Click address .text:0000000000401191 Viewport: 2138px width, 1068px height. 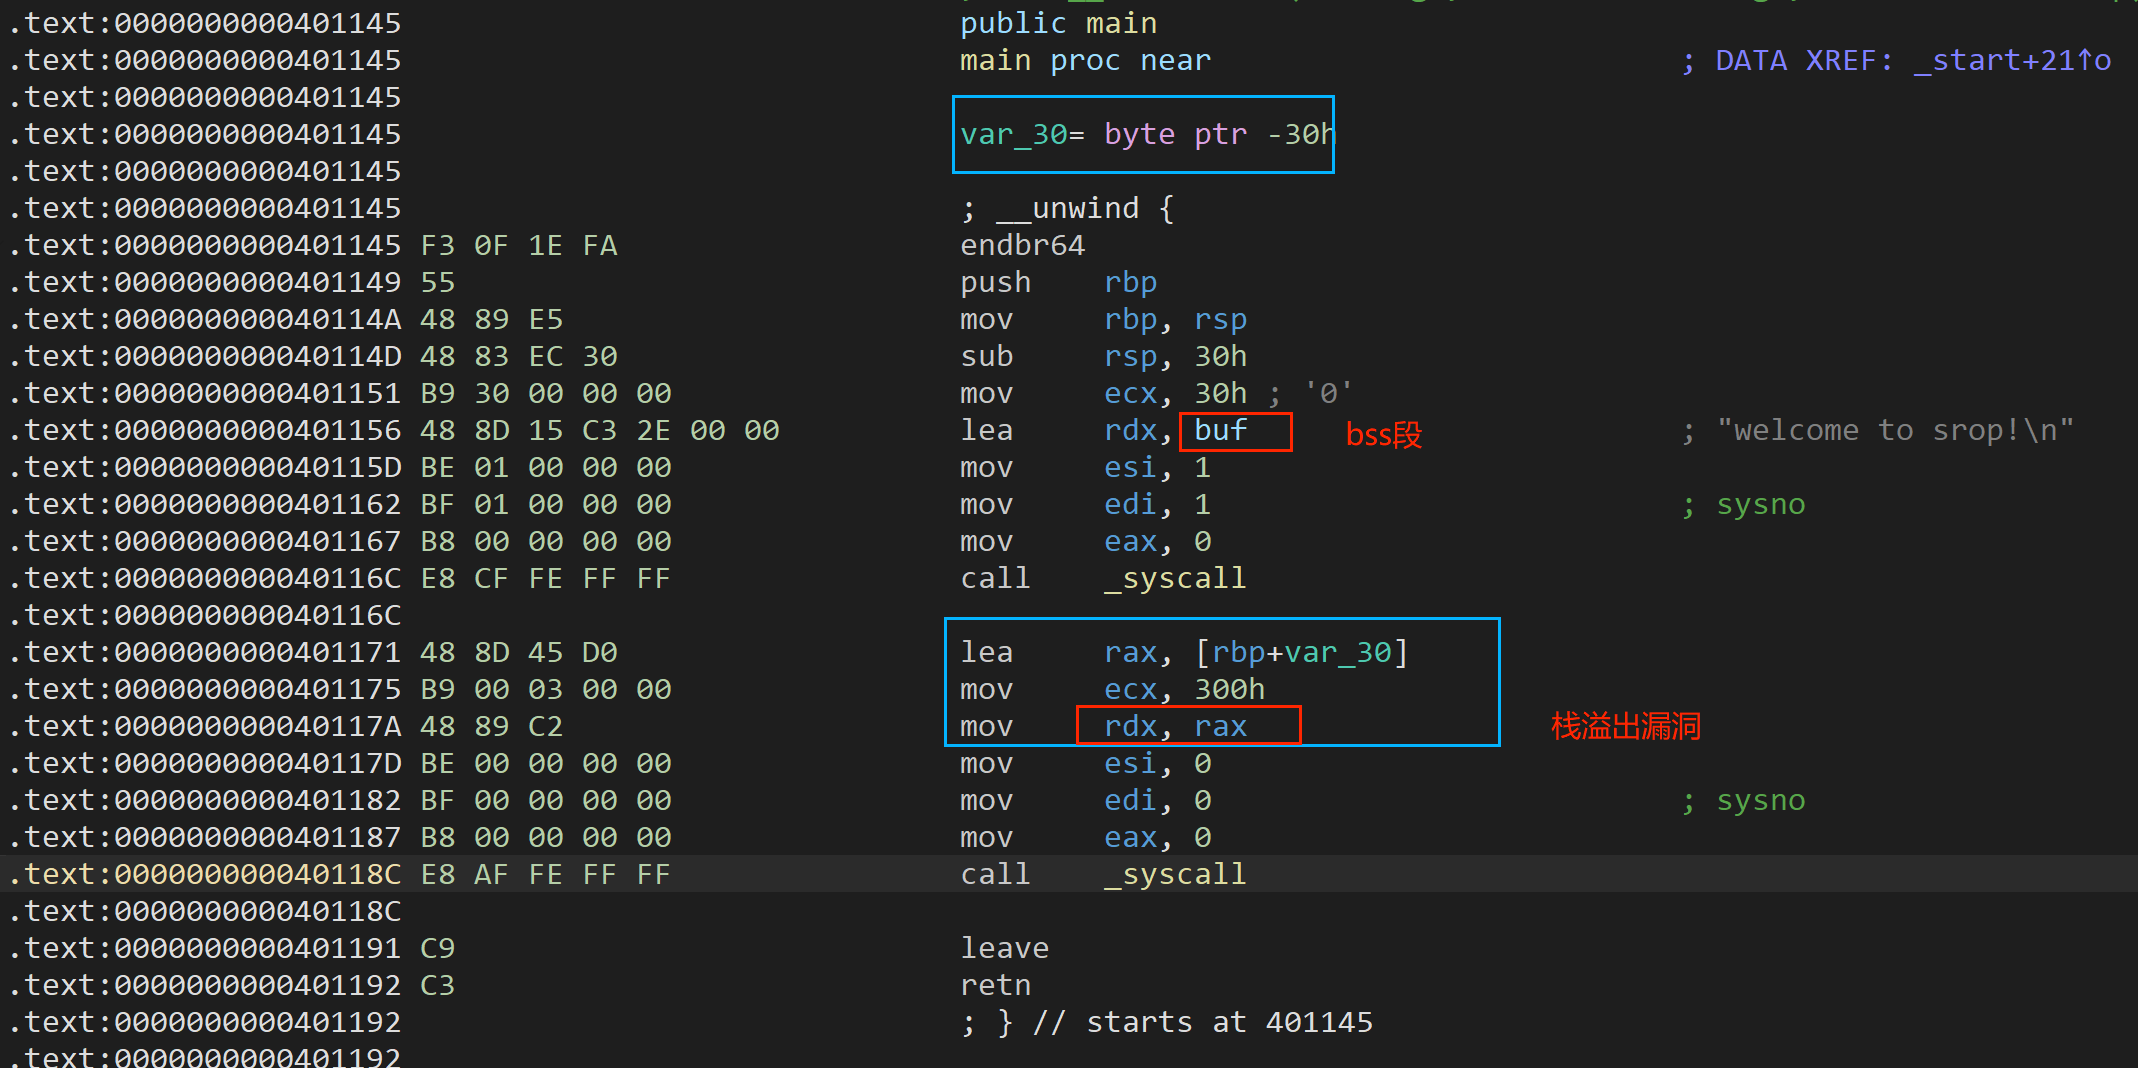(x=204, y=948)
